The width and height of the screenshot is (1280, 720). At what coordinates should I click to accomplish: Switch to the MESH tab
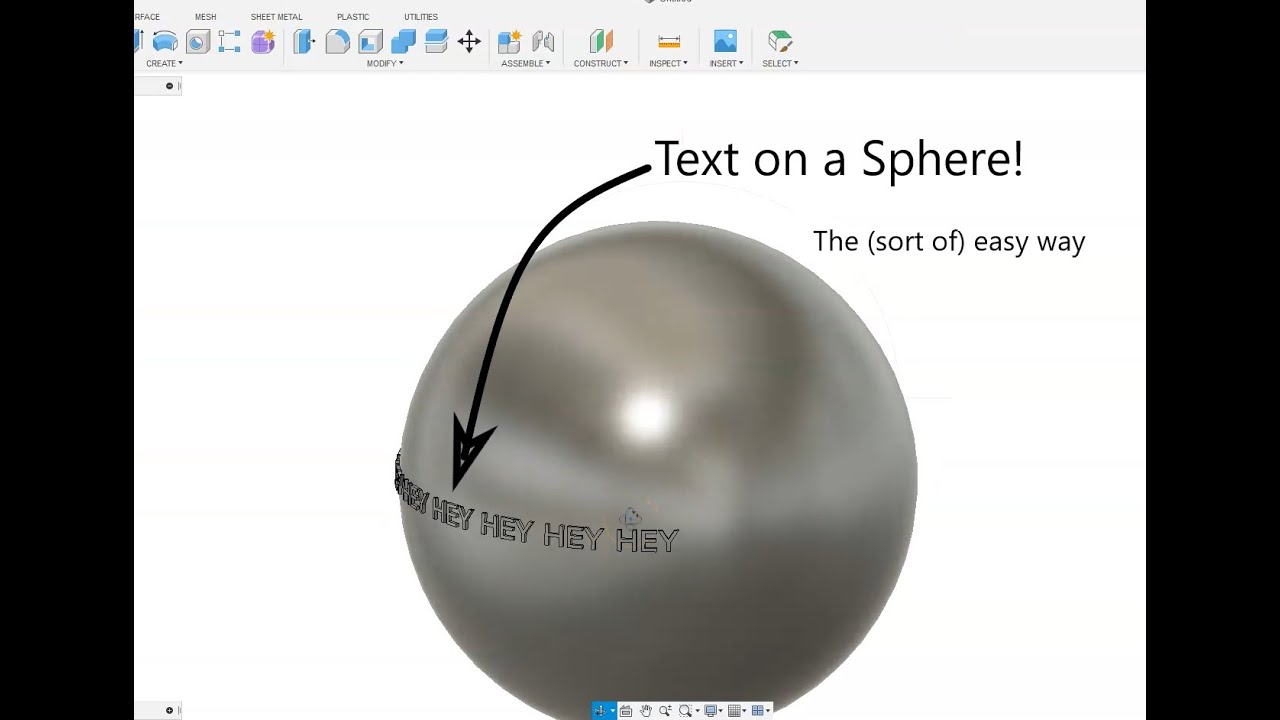coord(205,17)
